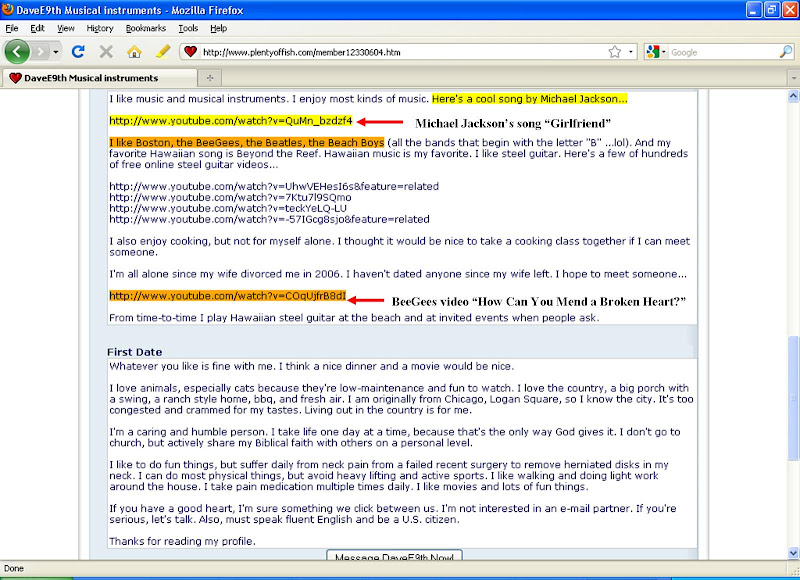Open the 7Ktu7l9SQmo YouTube link
This screenshot has height=580, width=800.
(x=230, y=197)
